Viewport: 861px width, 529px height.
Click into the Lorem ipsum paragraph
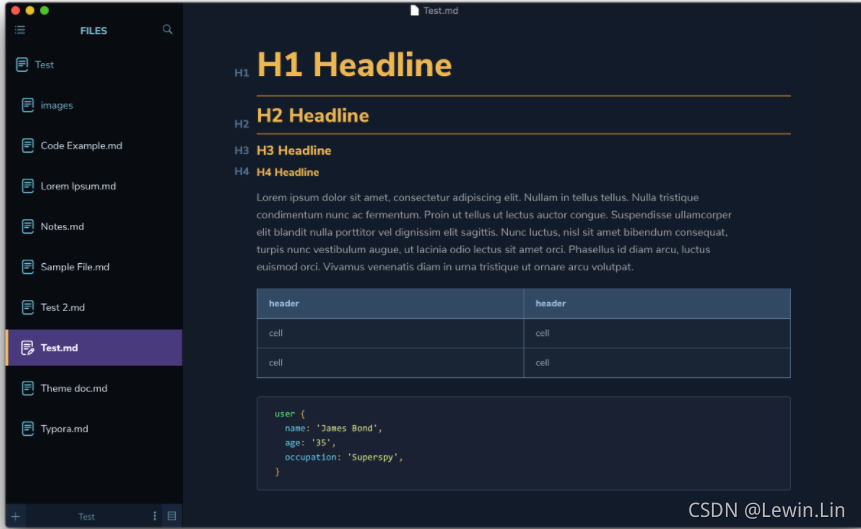[x=494, y=232]
